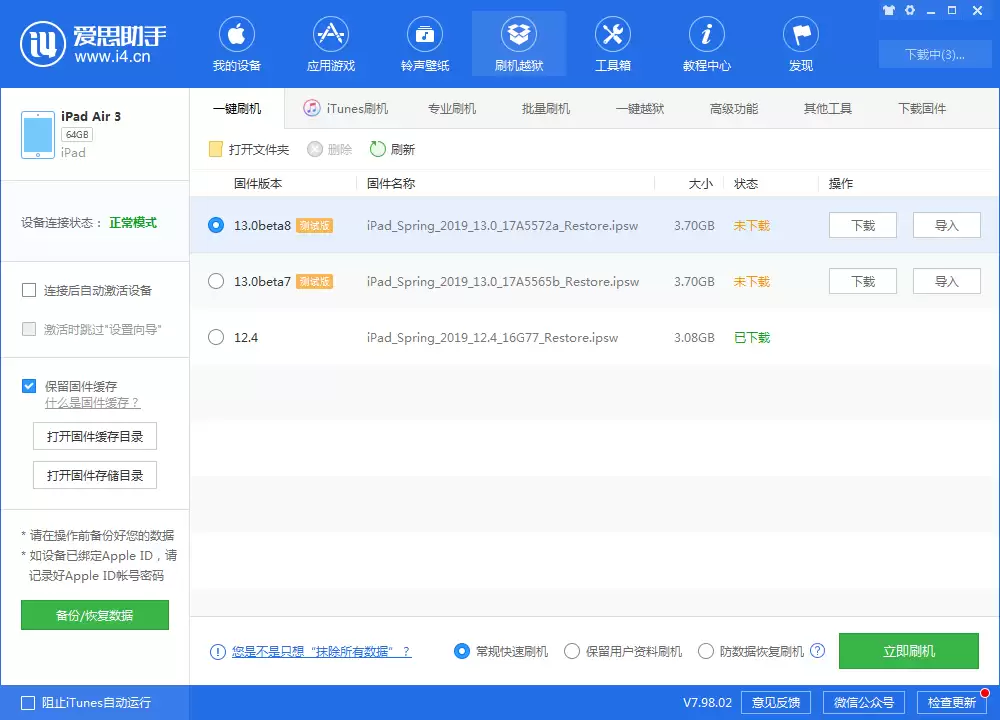Click 导入 button for 13.0beta7
The height and width of the screenshot is (720, 1000).
[x=946, y=281]
